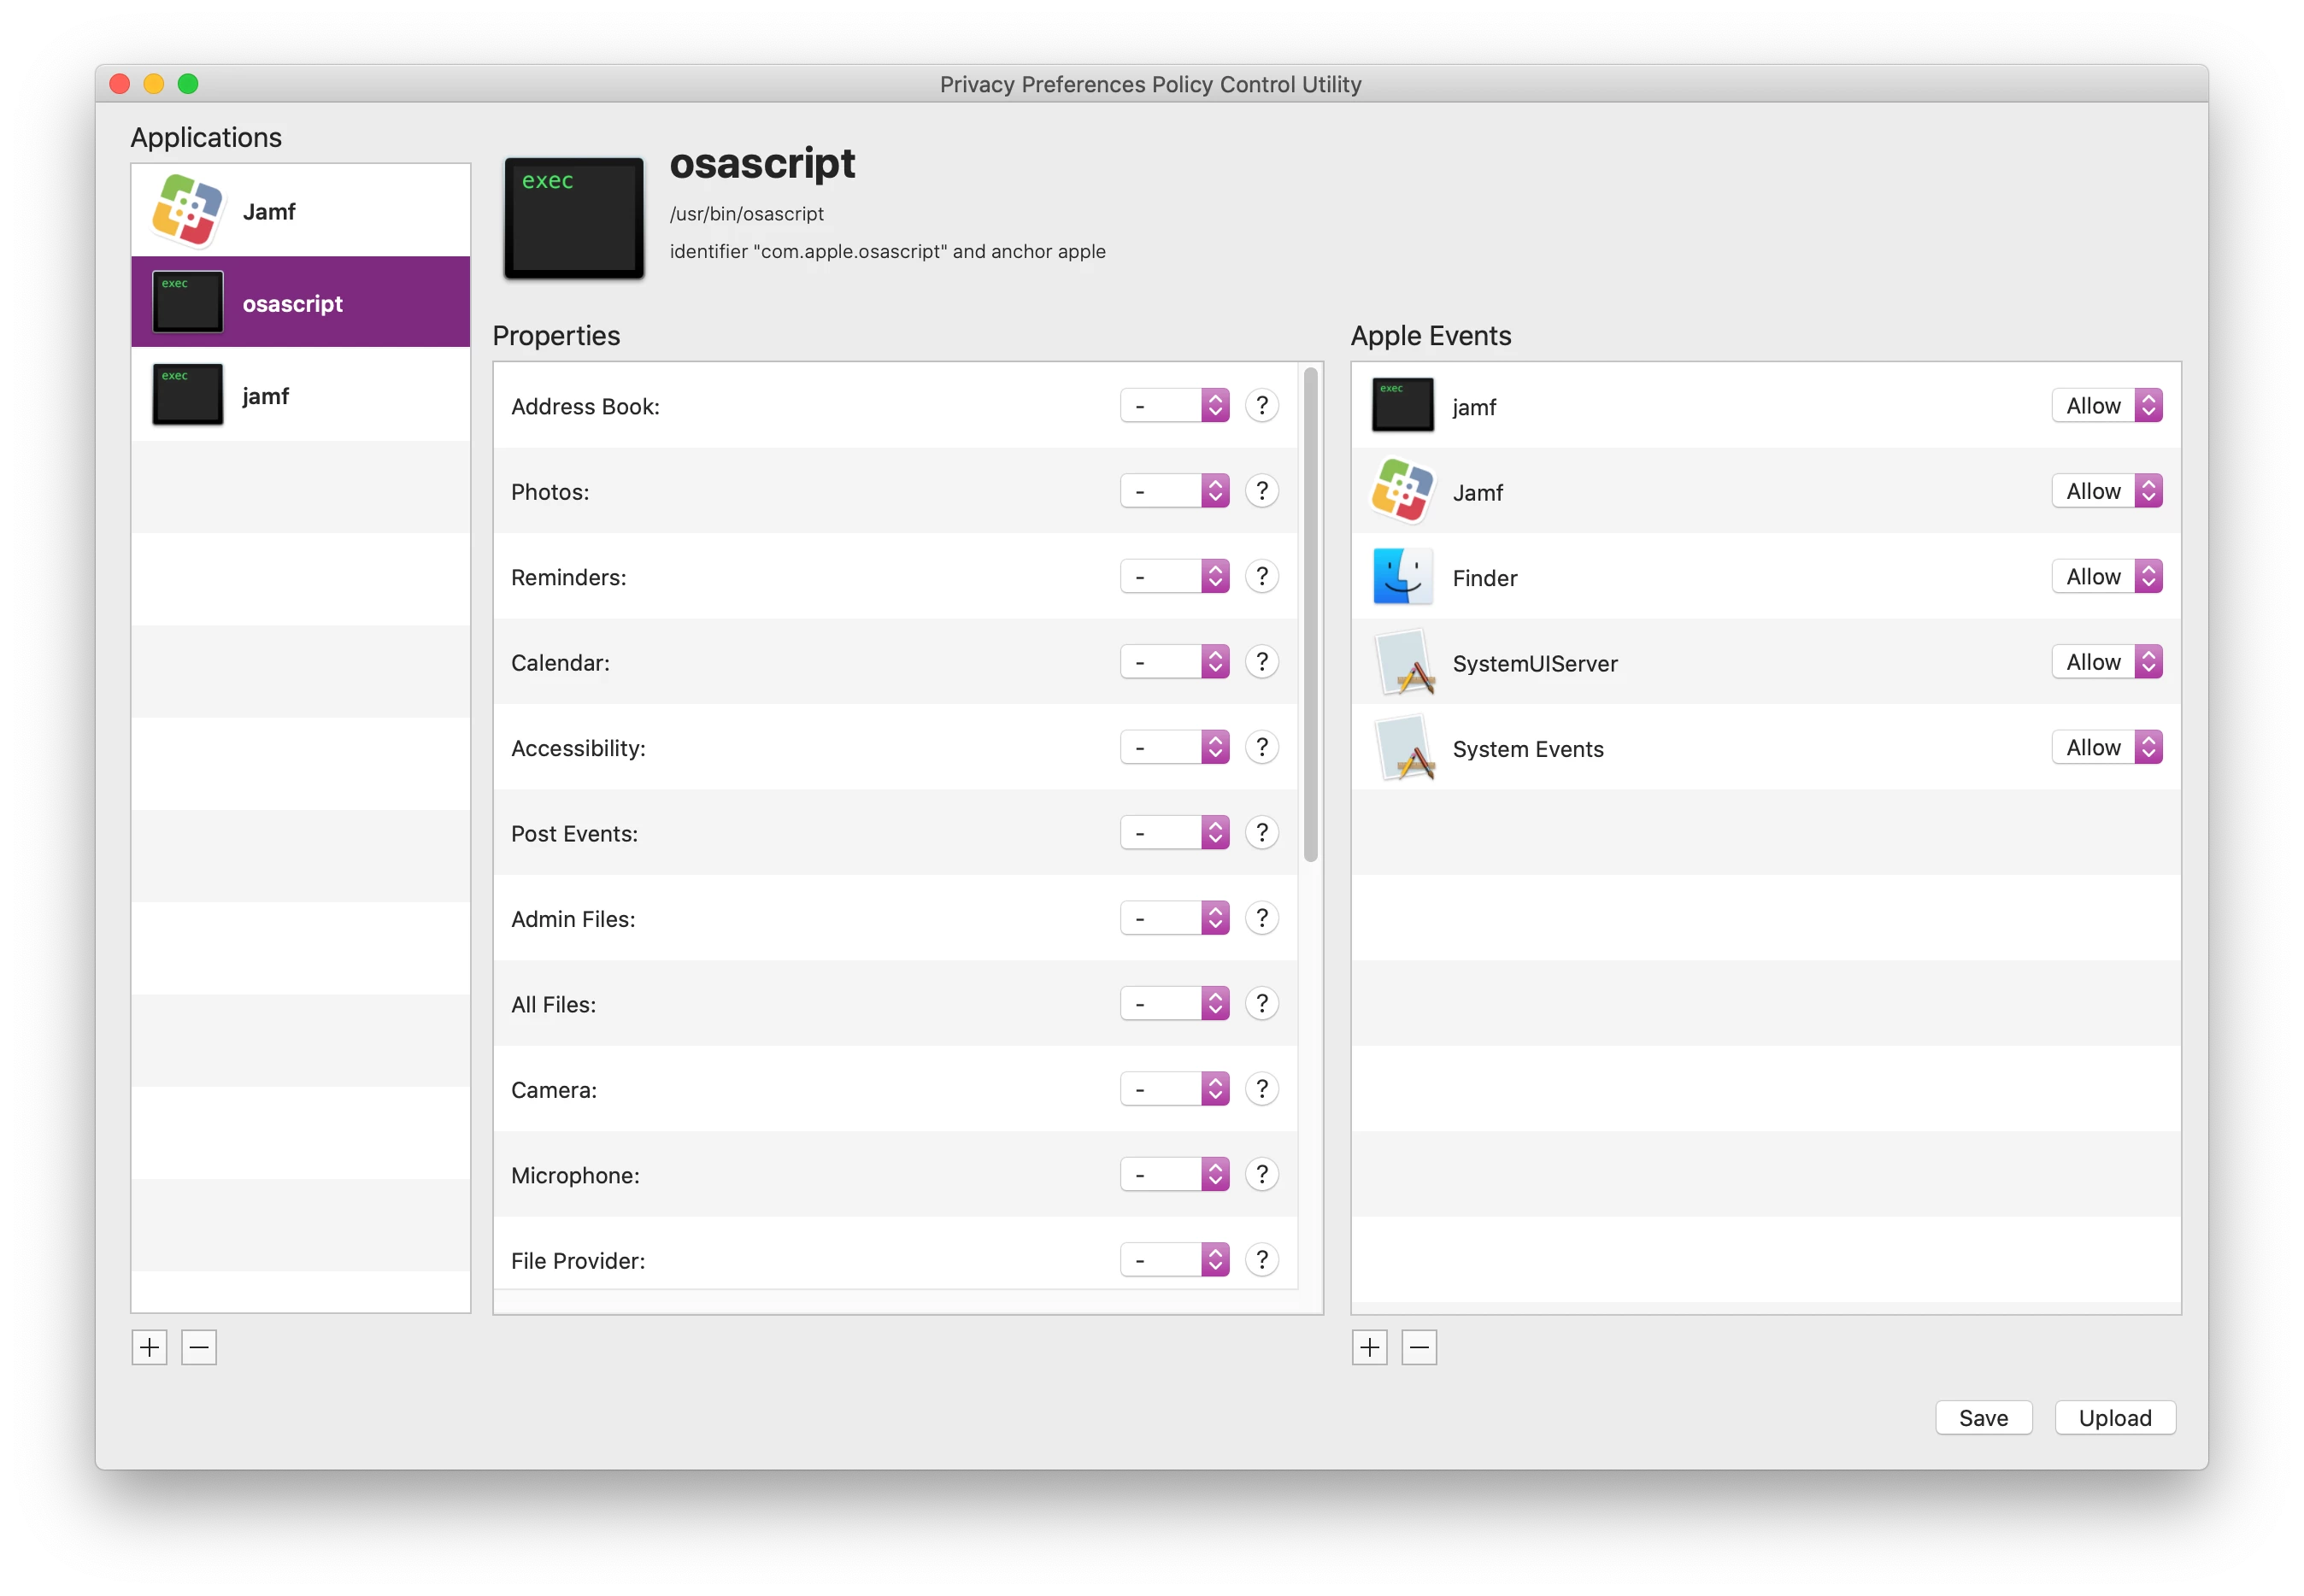This screenshot has width=2304, height=1596.
Task: Open help for Calendar property
Action: (1262, 662)
